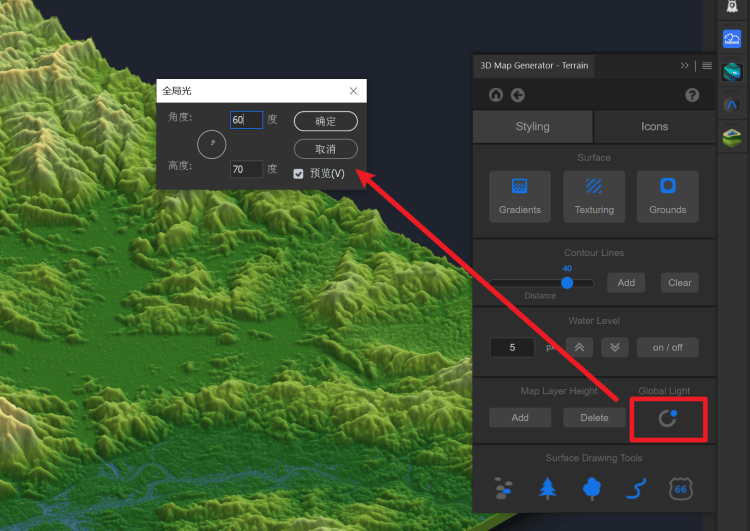Screen dimensions: 750x531
Task: Confirm with the 确定 button
Action: [325, 121]
